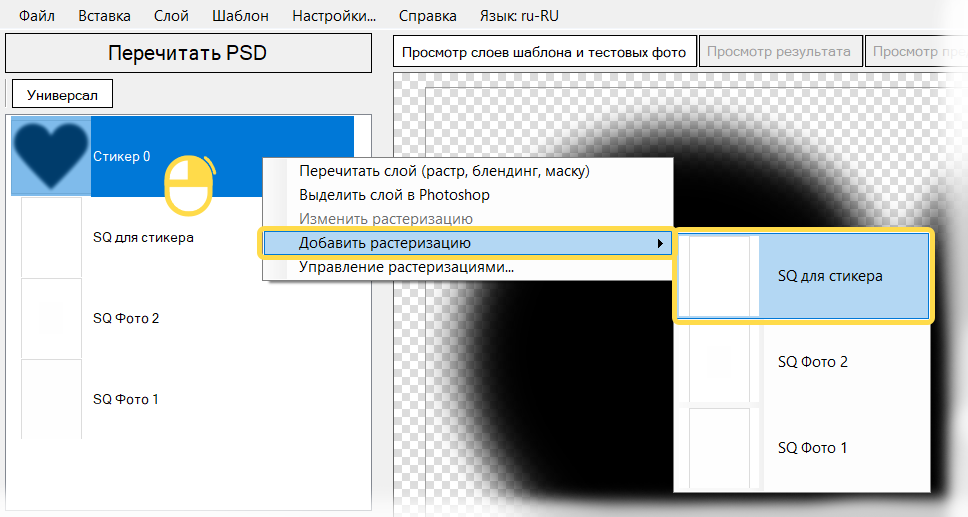Click the heart thumbnail of Стикер 0
This screenshot has width=968, height=517.
tap(50, 156)
